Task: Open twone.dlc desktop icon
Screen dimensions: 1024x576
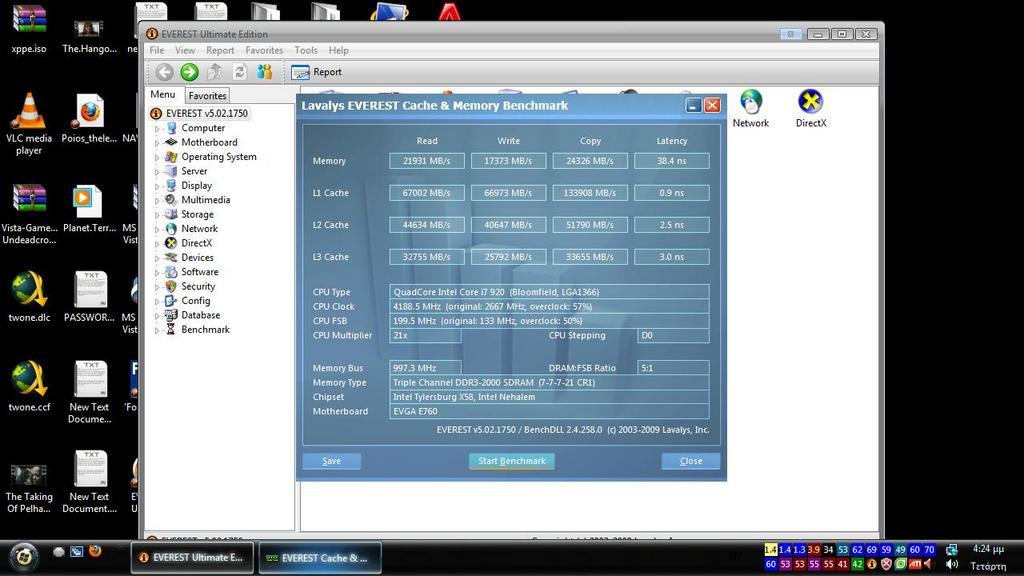Action: [x=29, y=297]
